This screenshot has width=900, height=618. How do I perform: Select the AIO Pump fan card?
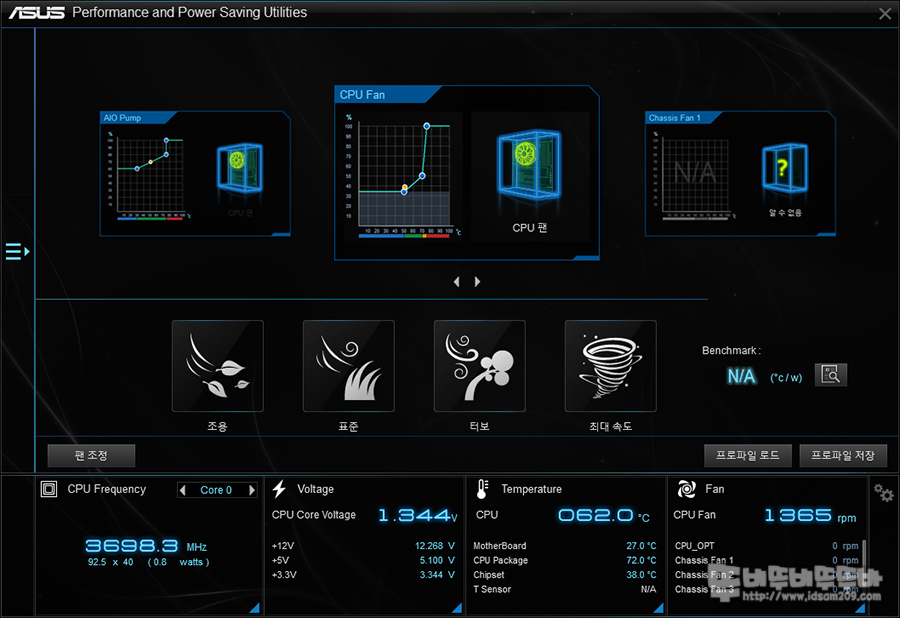pos(195,174)
